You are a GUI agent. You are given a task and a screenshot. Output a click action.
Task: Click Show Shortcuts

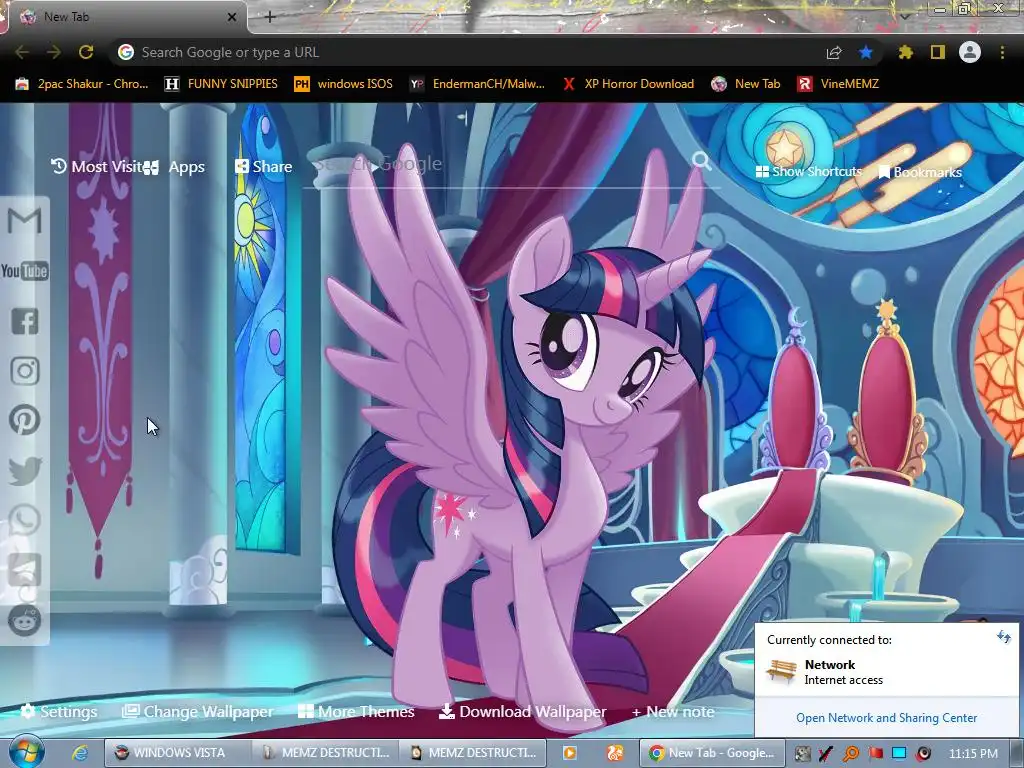pyautogui.click(x=809, y=172)
